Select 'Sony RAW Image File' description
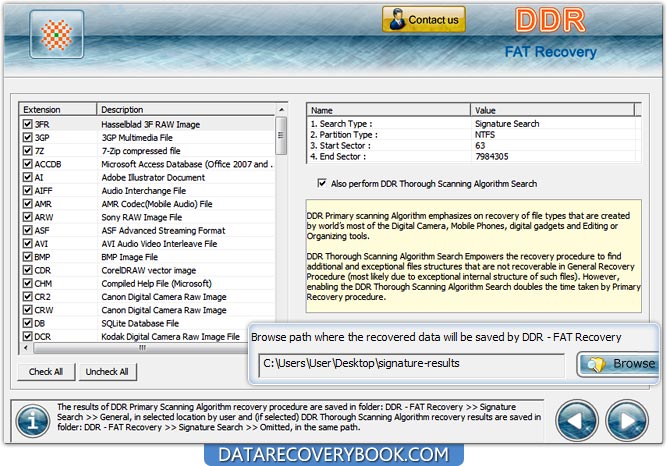Screen dimensions: 667x466 point(142,217)
